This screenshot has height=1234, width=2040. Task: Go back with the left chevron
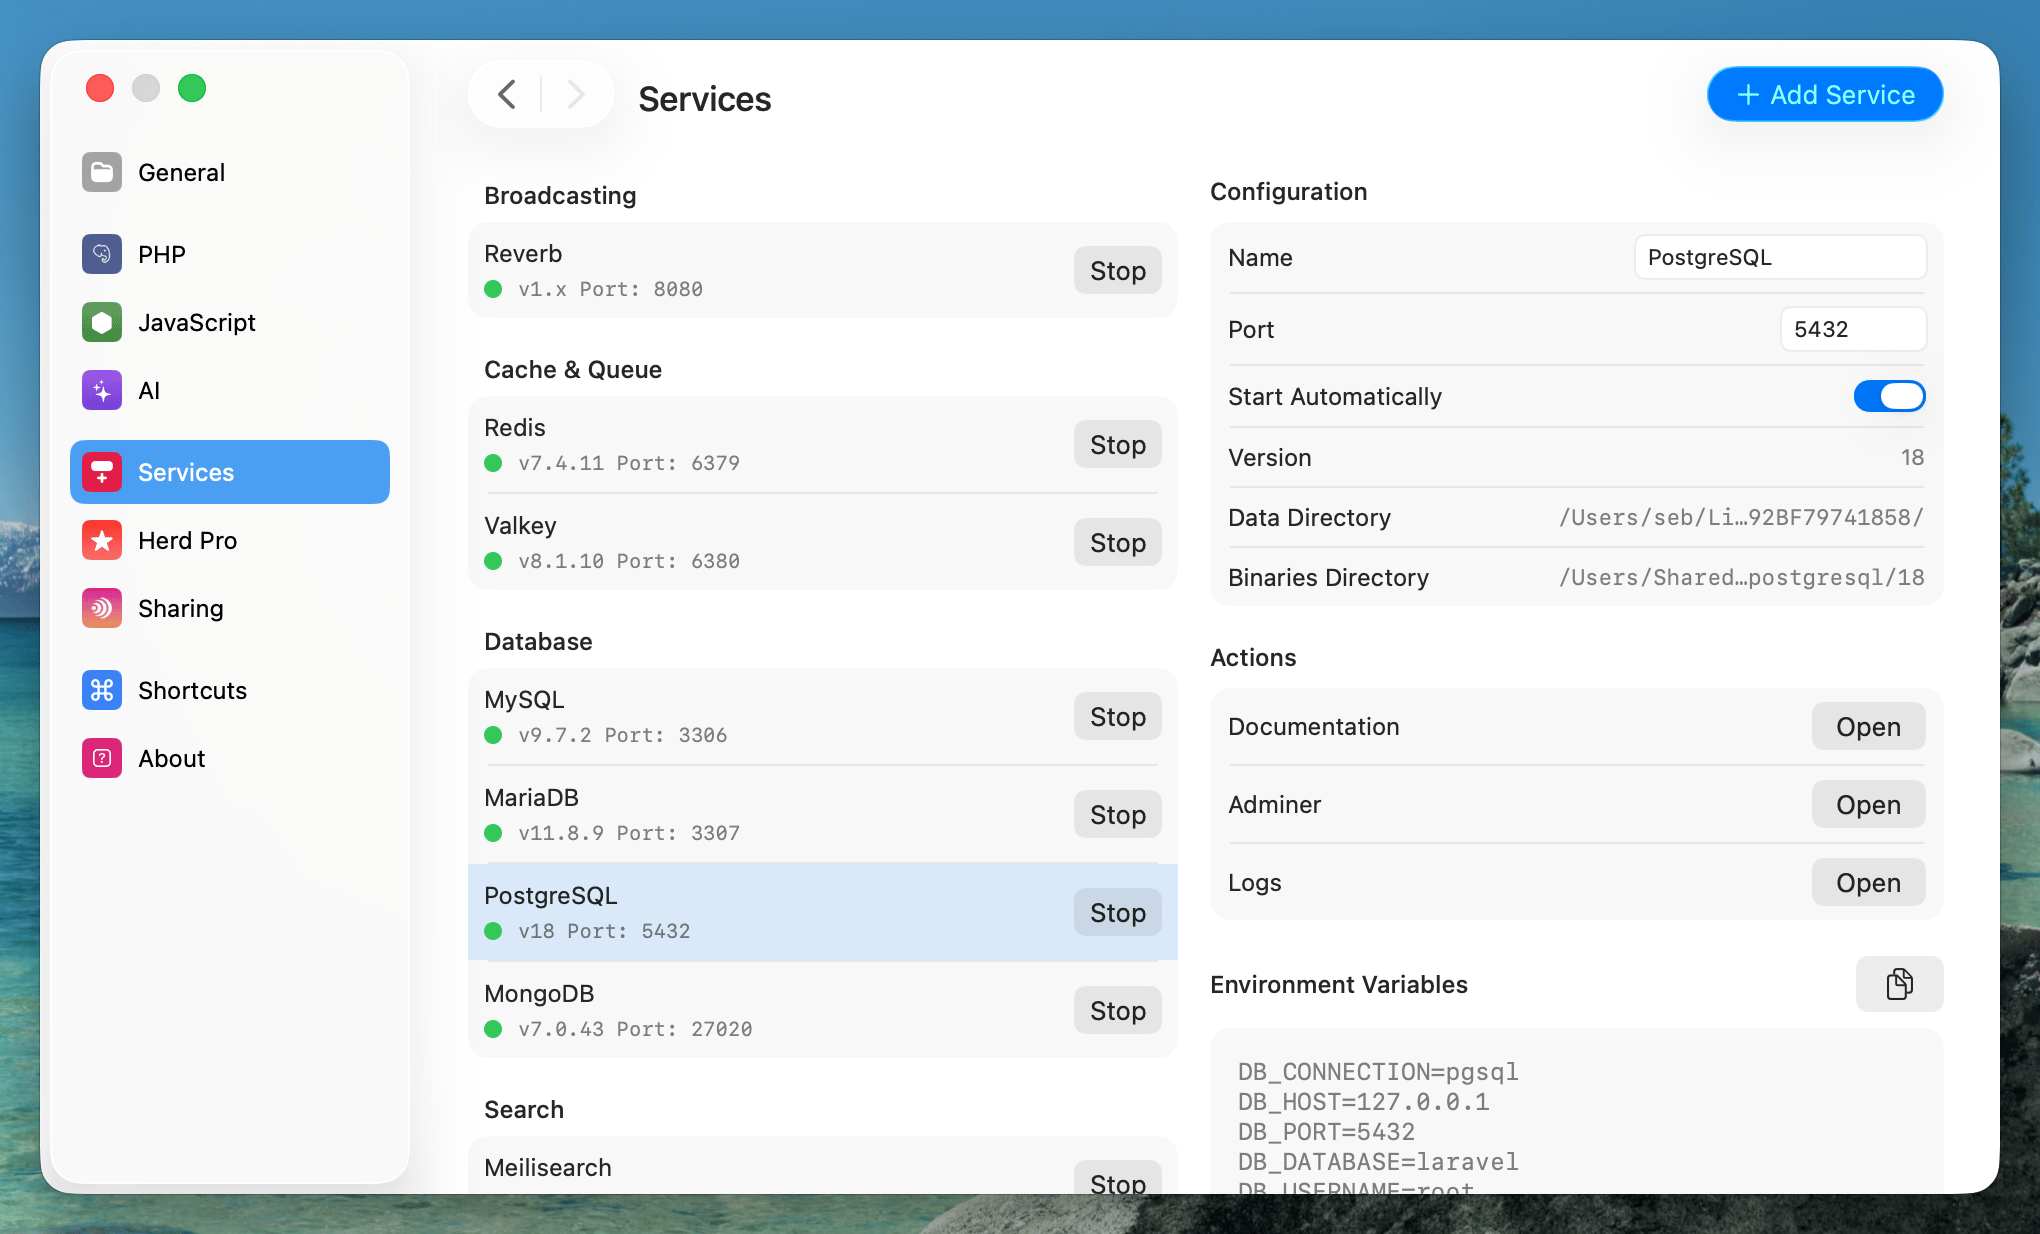pyautogui.click(x=507, y=95)
